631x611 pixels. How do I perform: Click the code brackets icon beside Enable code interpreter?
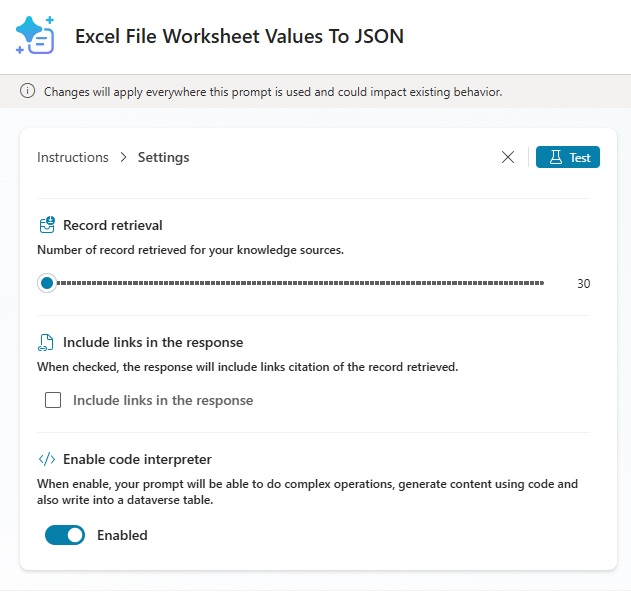[46, 460]
